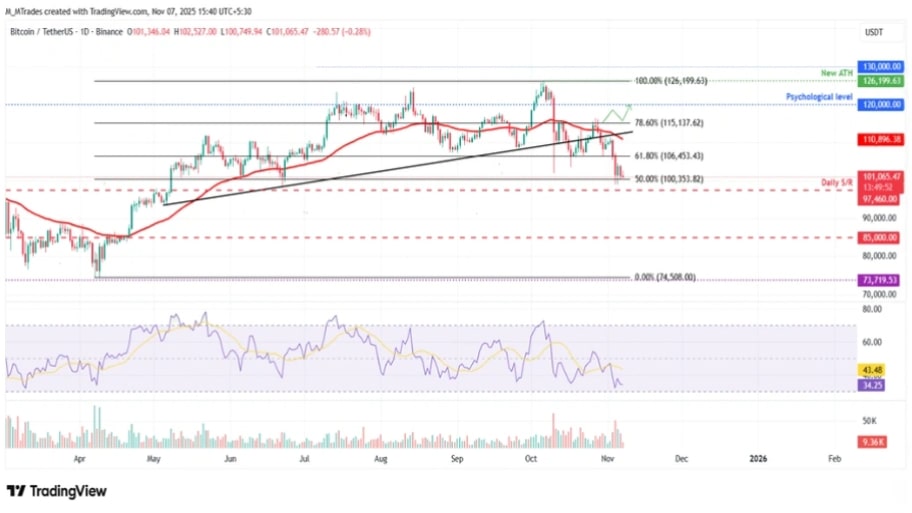Image resolution: width=912 pixels, height=513 pixels.
Task: Select the green 126,199.63 price tag
Action: [882, 80]
